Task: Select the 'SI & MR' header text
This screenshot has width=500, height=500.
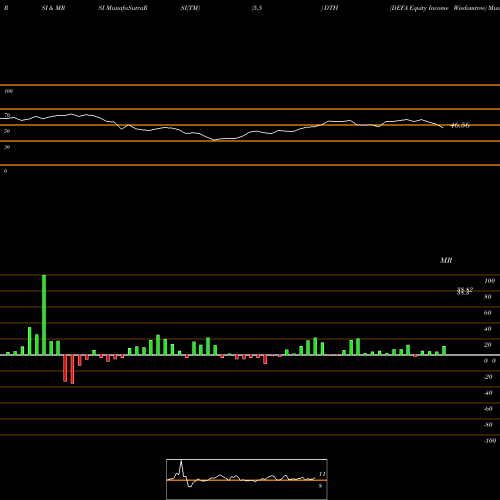Action: 53,8
